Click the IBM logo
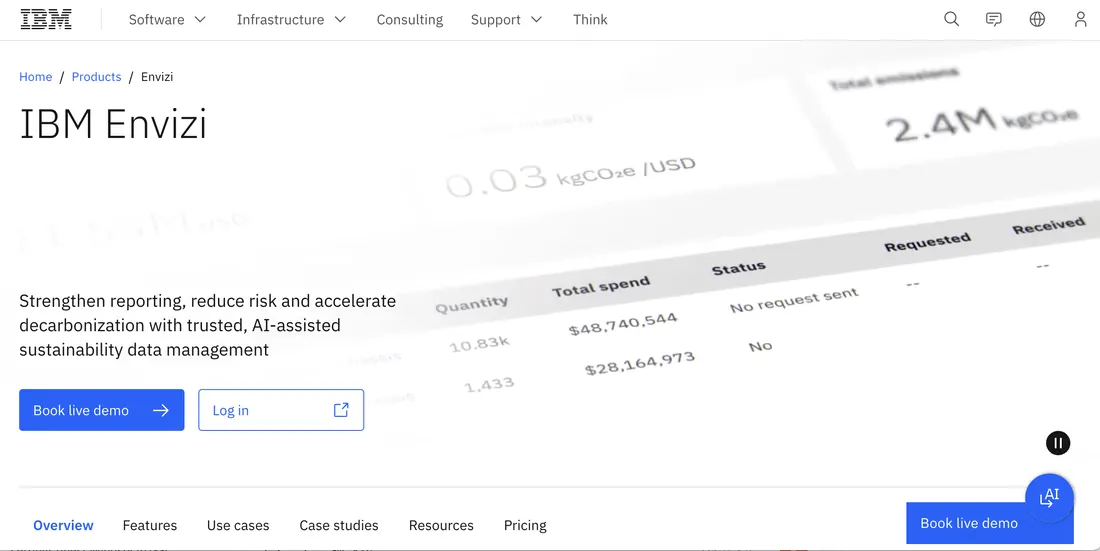1100x551 pixels. [x=46, y=19]
